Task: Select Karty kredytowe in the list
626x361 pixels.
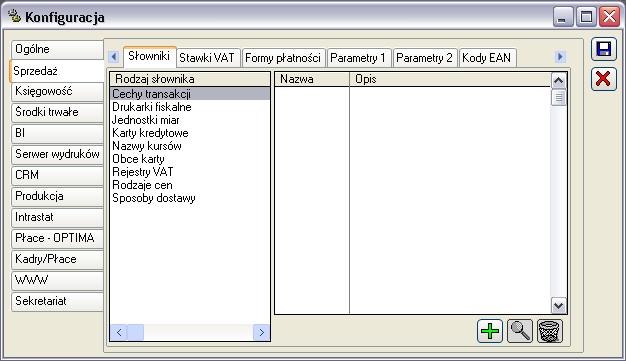Action: [x=190, y=133]
